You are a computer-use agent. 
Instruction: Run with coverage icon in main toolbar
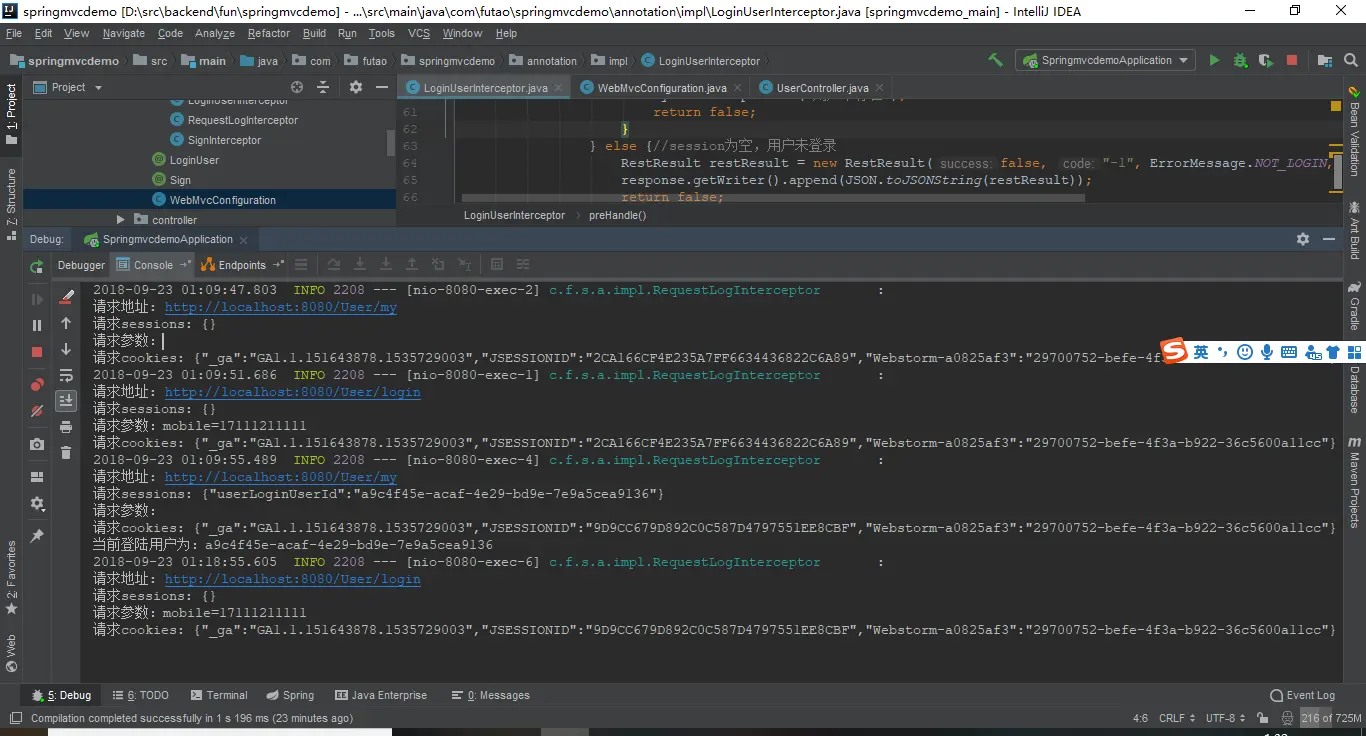point(1266,60)
